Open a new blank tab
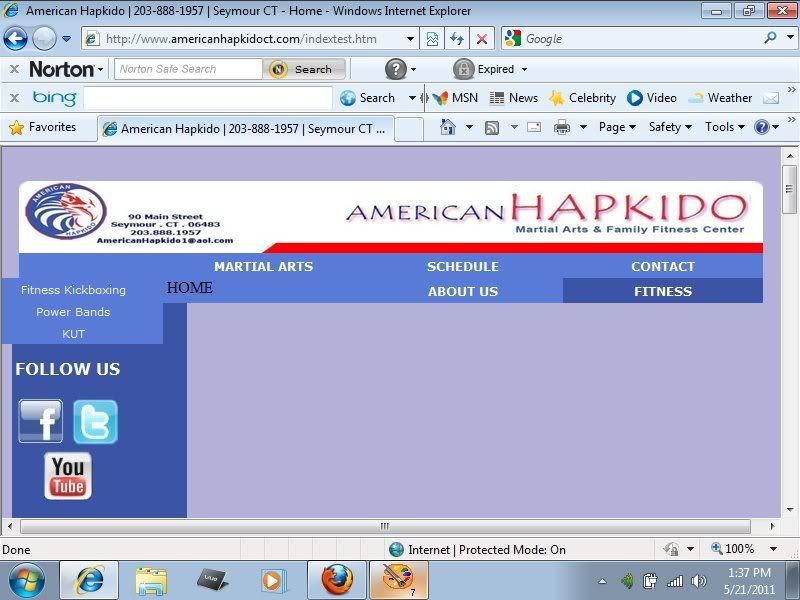Image resolution: width=800 pixels, height=600 pixels. [x=409, y=129]
